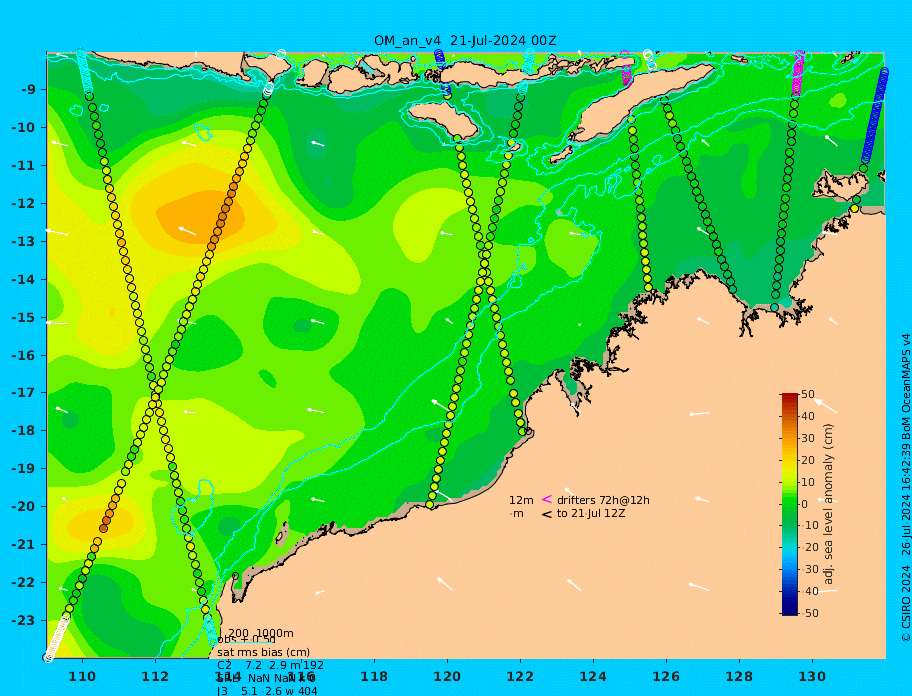Click the 'sat rms bias (cm)' heading
The width and height of the screenshot is (912, 696).
[263, 652]
